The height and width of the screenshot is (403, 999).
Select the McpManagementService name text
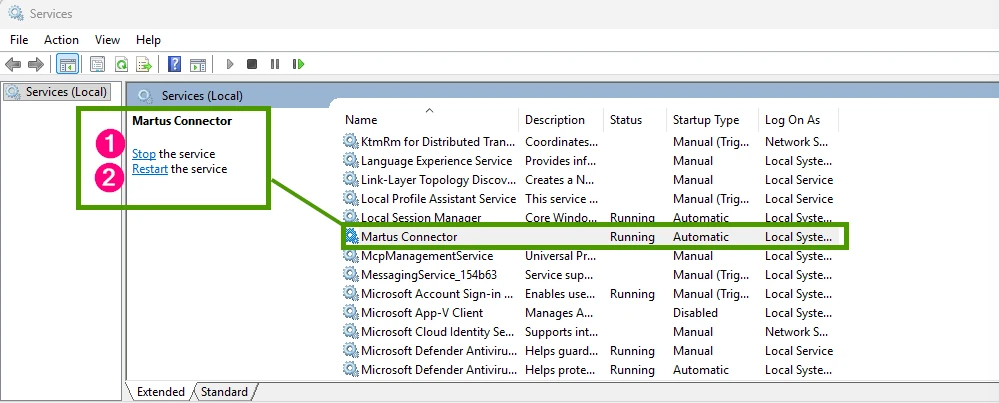click(427, 256)
